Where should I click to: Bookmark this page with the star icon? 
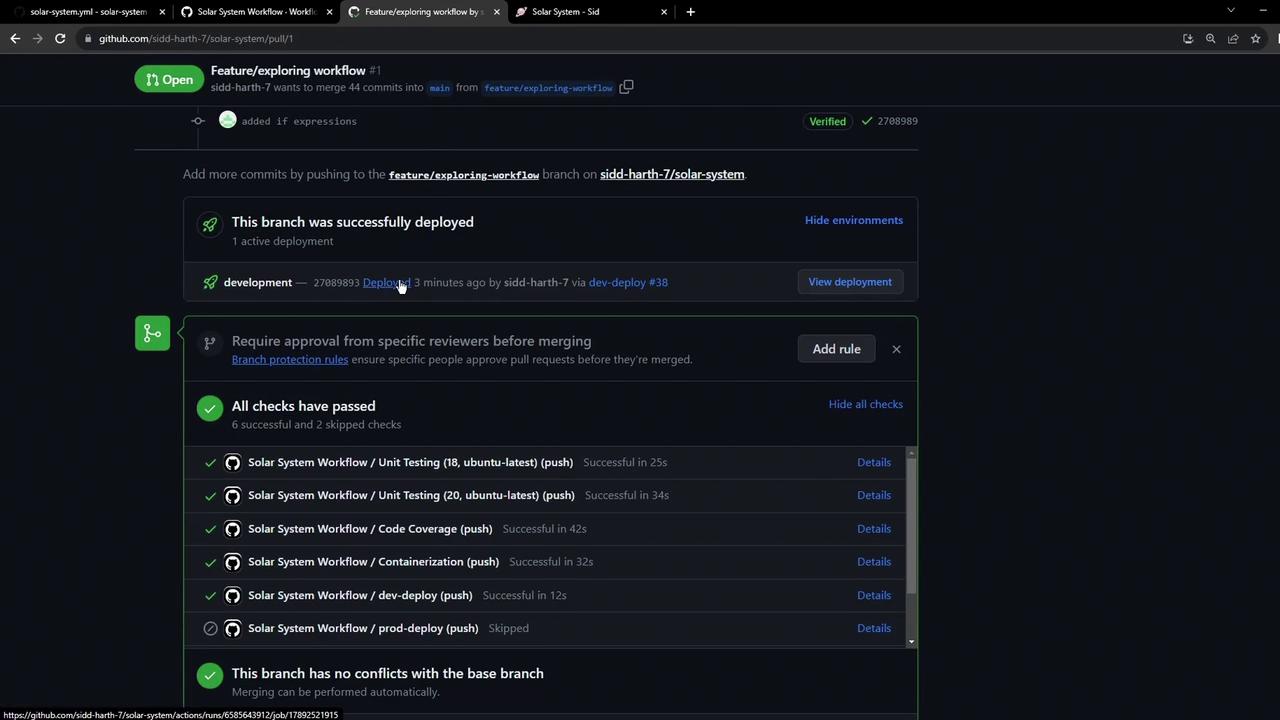1256,38
